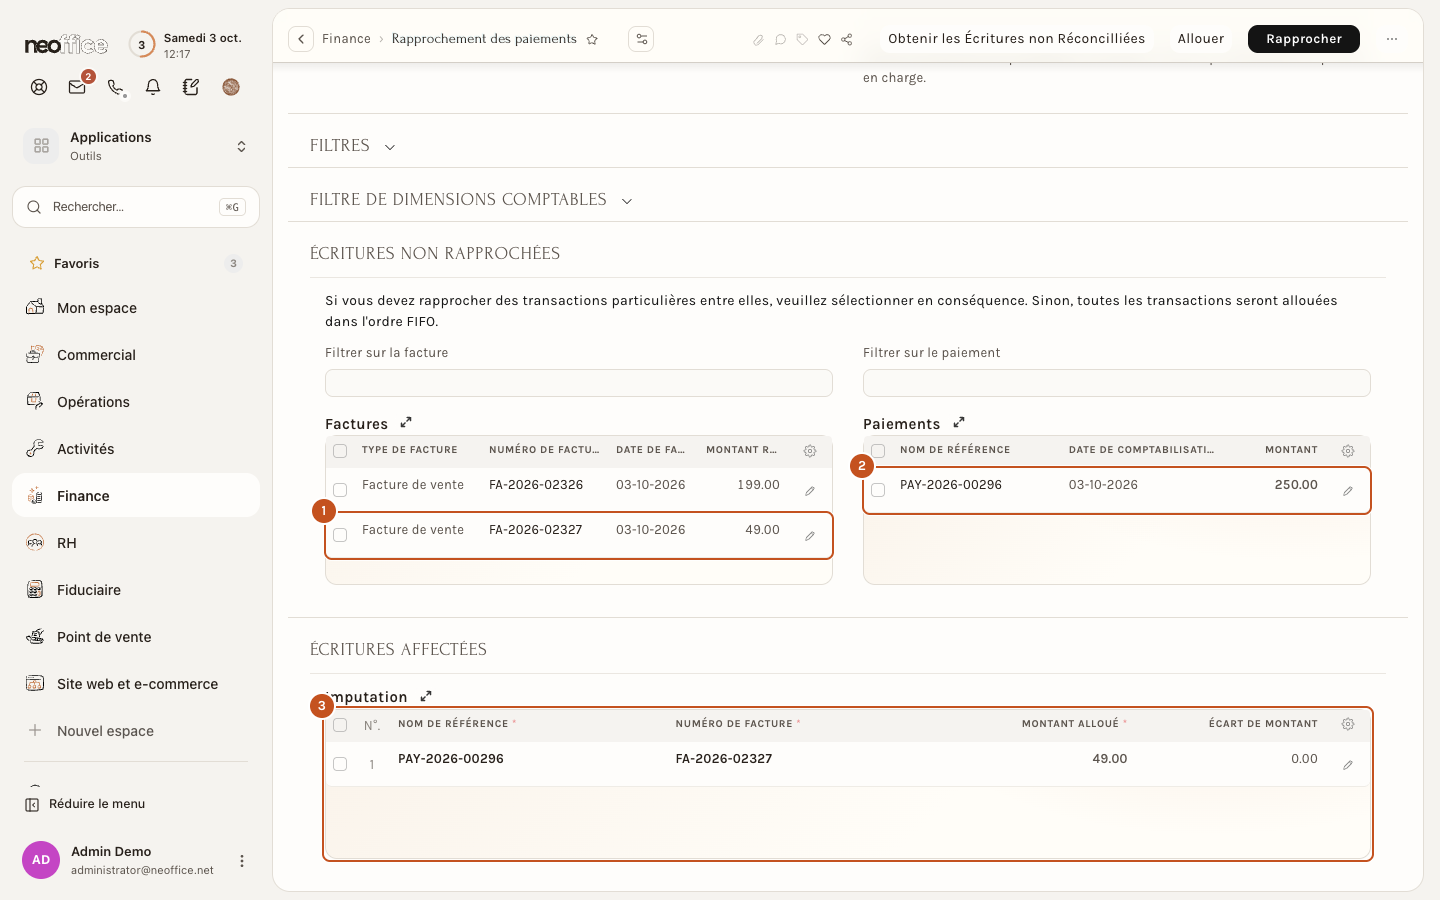This screenshot has width=1440, height=900.
Task: Edit the FA-2026-02326 invoice row
Action: click(810, 491)
